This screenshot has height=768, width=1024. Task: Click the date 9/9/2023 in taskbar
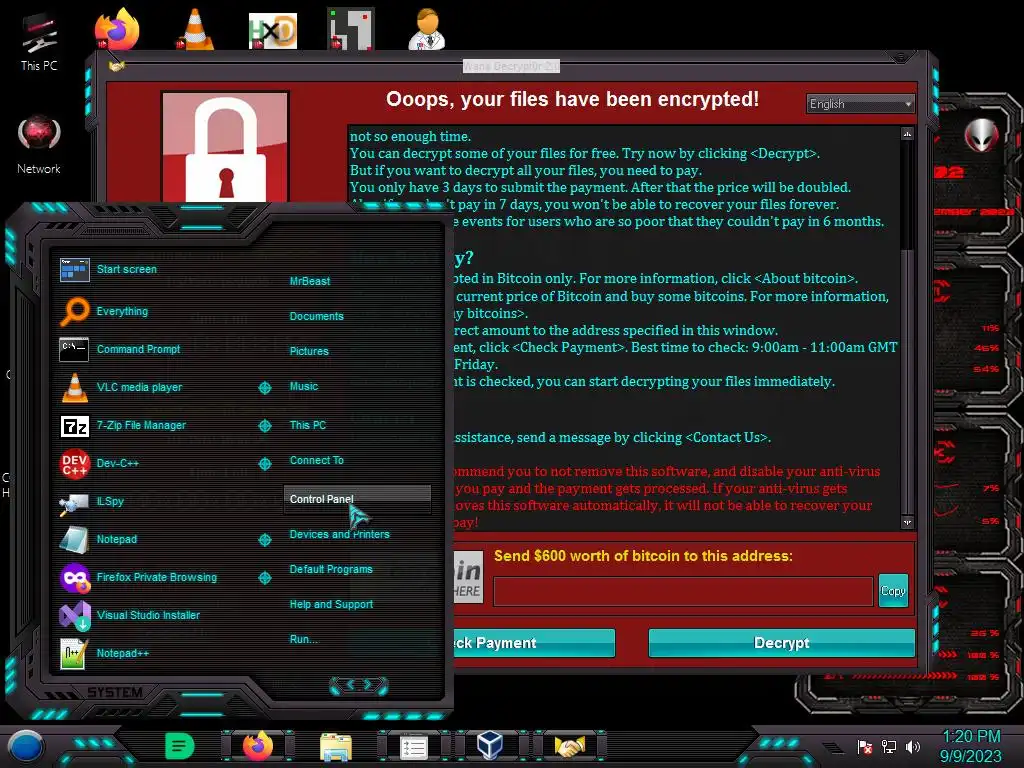click(970, 757)
